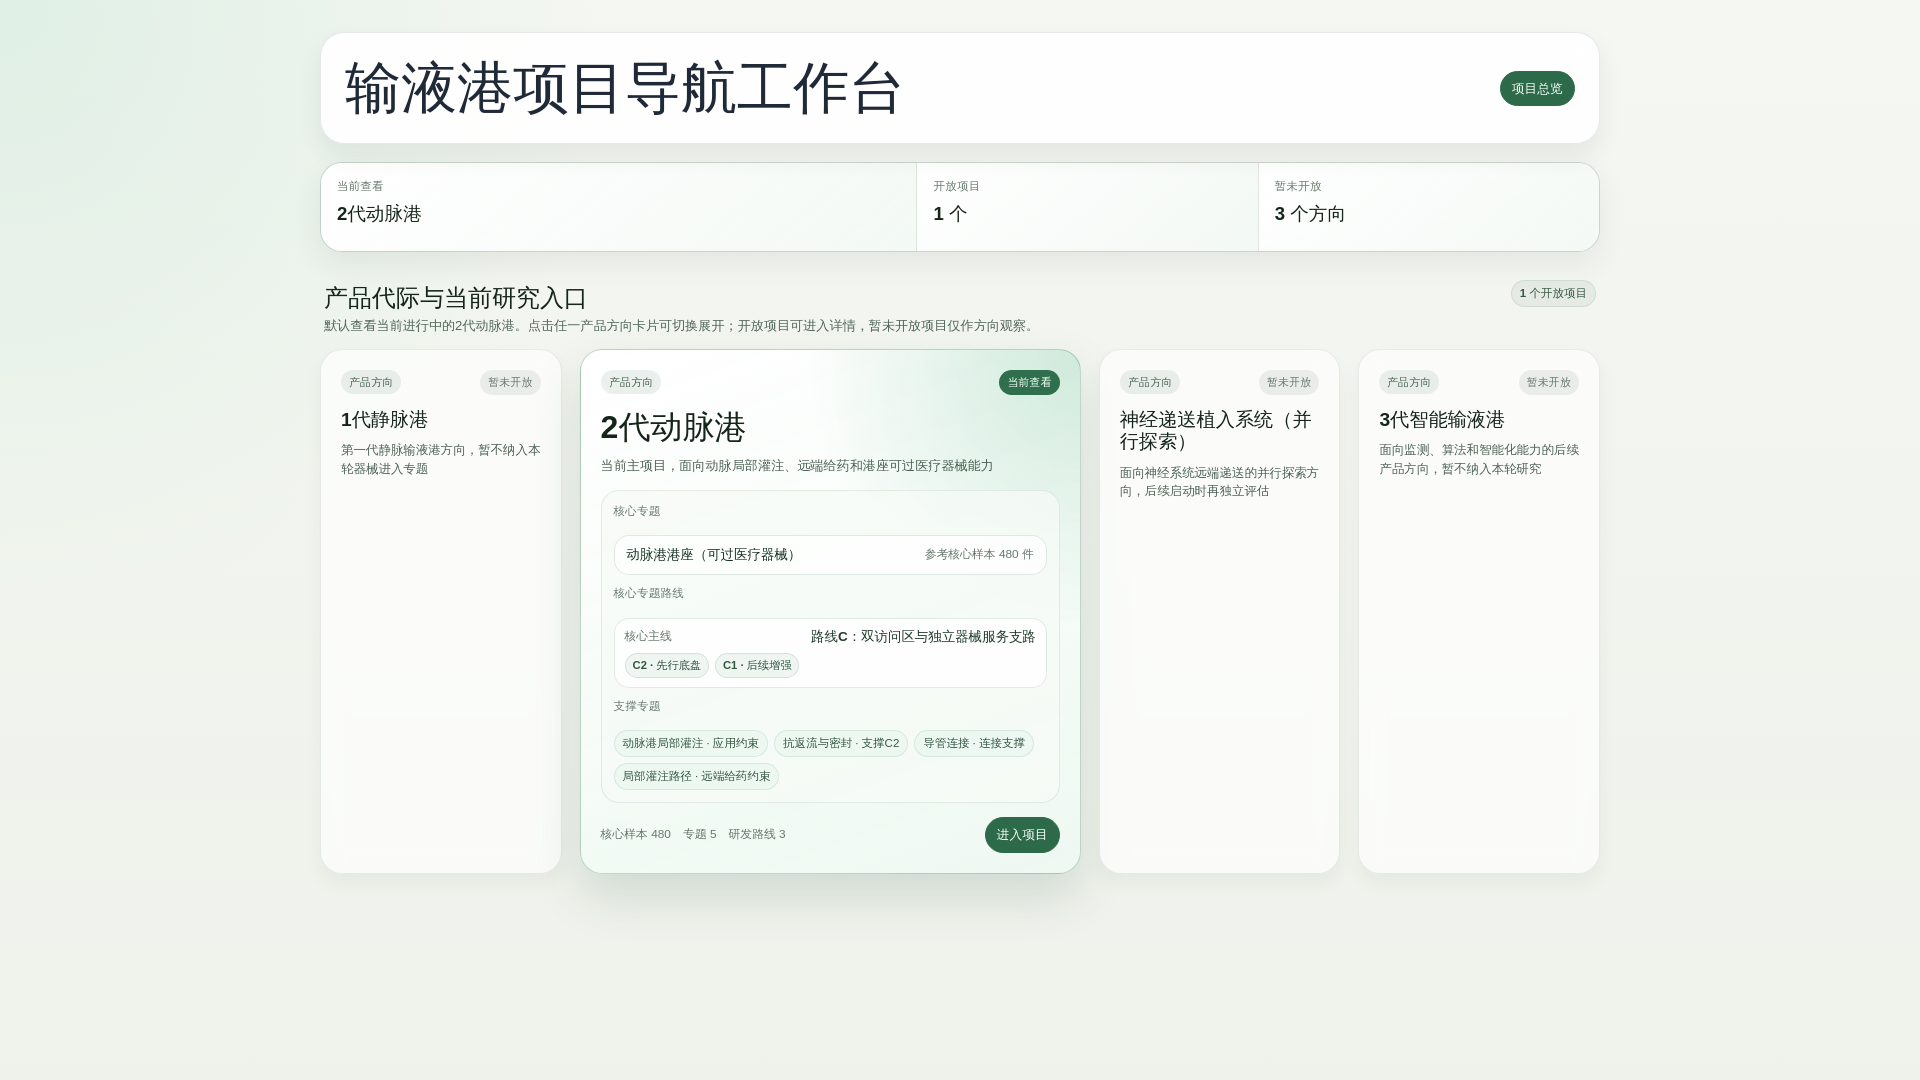The width and height of the screenshot is (1920, 1080).
Task: Select the 3代智能输液港 product card
Action: 1479,611
